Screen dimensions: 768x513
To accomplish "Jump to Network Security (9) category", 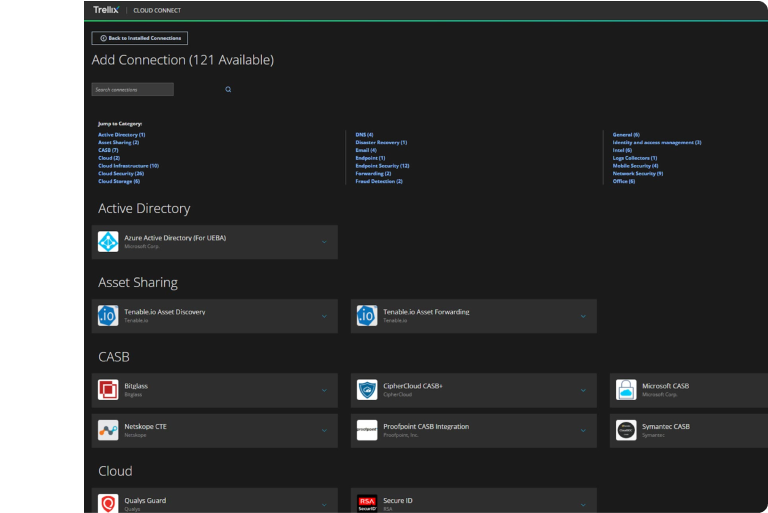I will (638, 173).
